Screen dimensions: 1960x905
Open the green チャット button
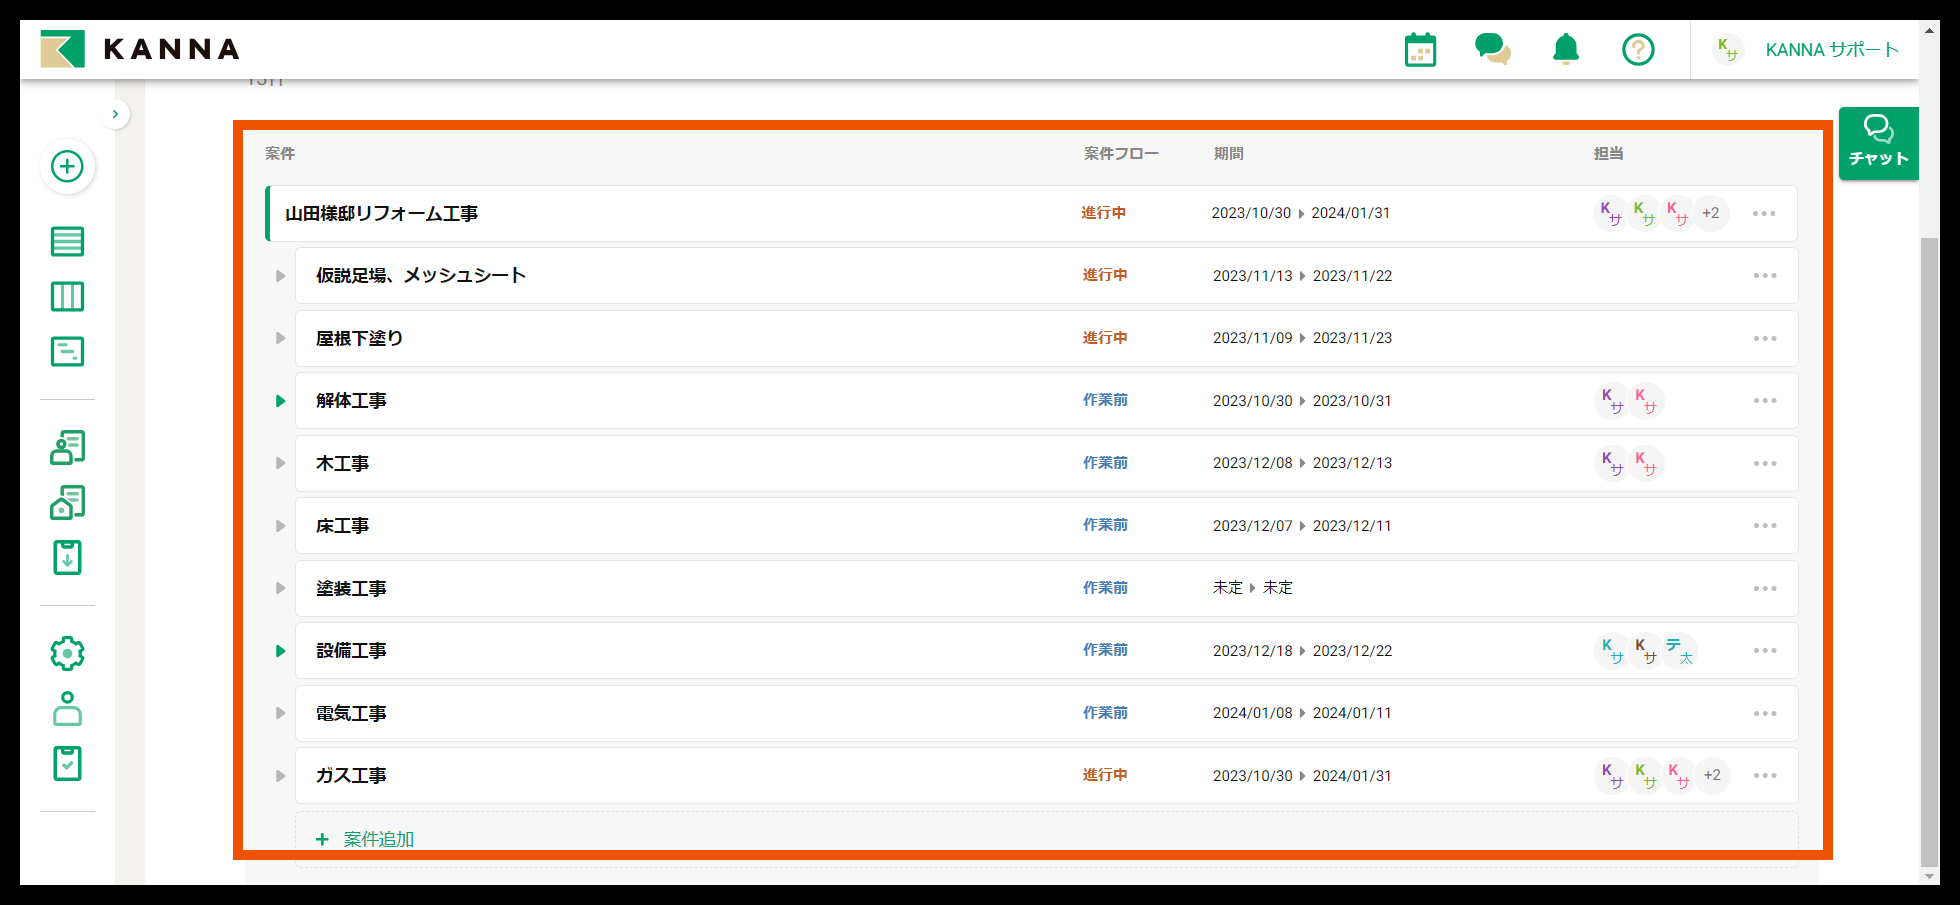[1878, 143]
